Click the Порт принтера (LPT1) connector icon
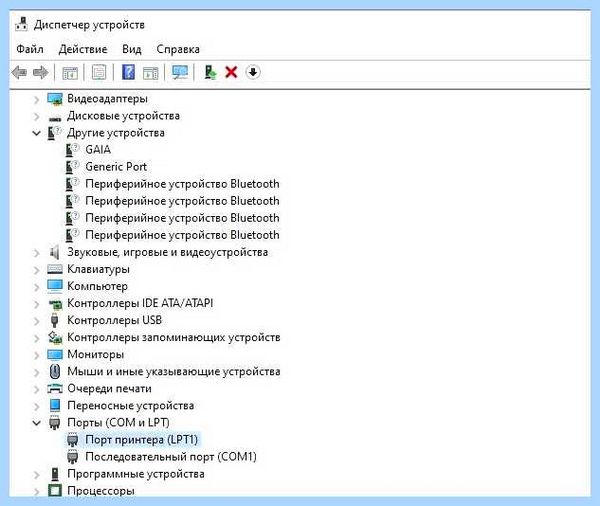 coord(72,440)
